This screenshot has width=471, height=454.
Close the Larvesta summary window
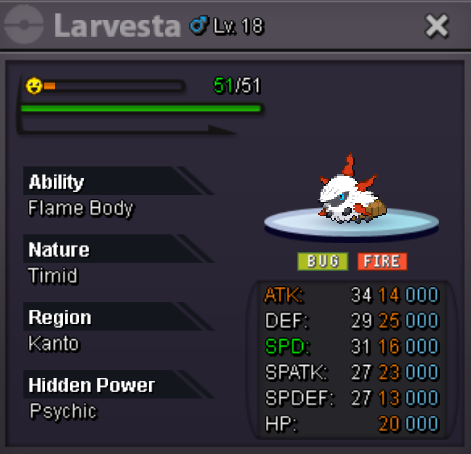[436, 26]
